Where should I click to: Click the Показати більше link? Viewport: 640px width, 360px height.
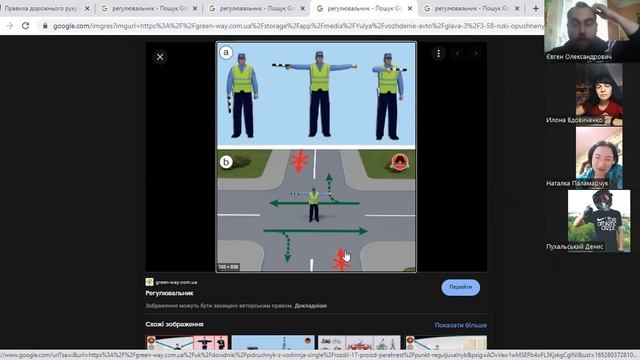tap(461, 325)
